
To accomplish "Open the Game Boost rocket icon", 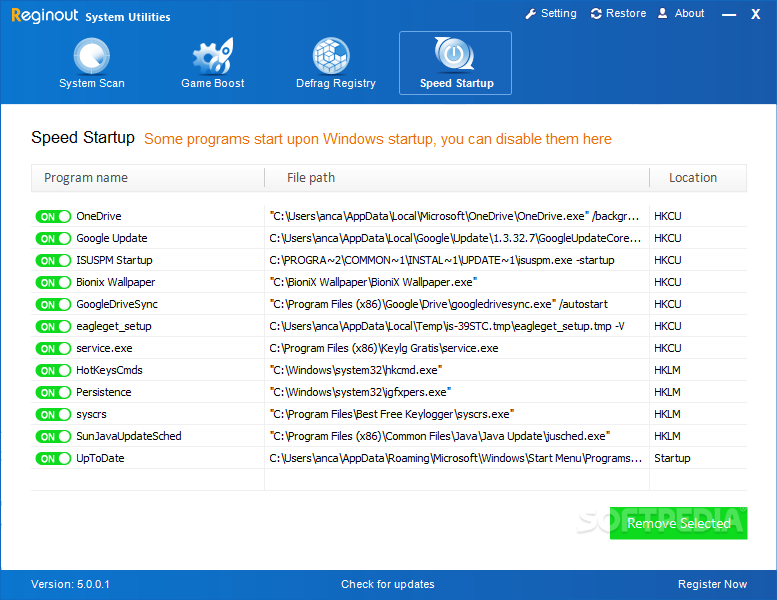I will pos(213,55).
